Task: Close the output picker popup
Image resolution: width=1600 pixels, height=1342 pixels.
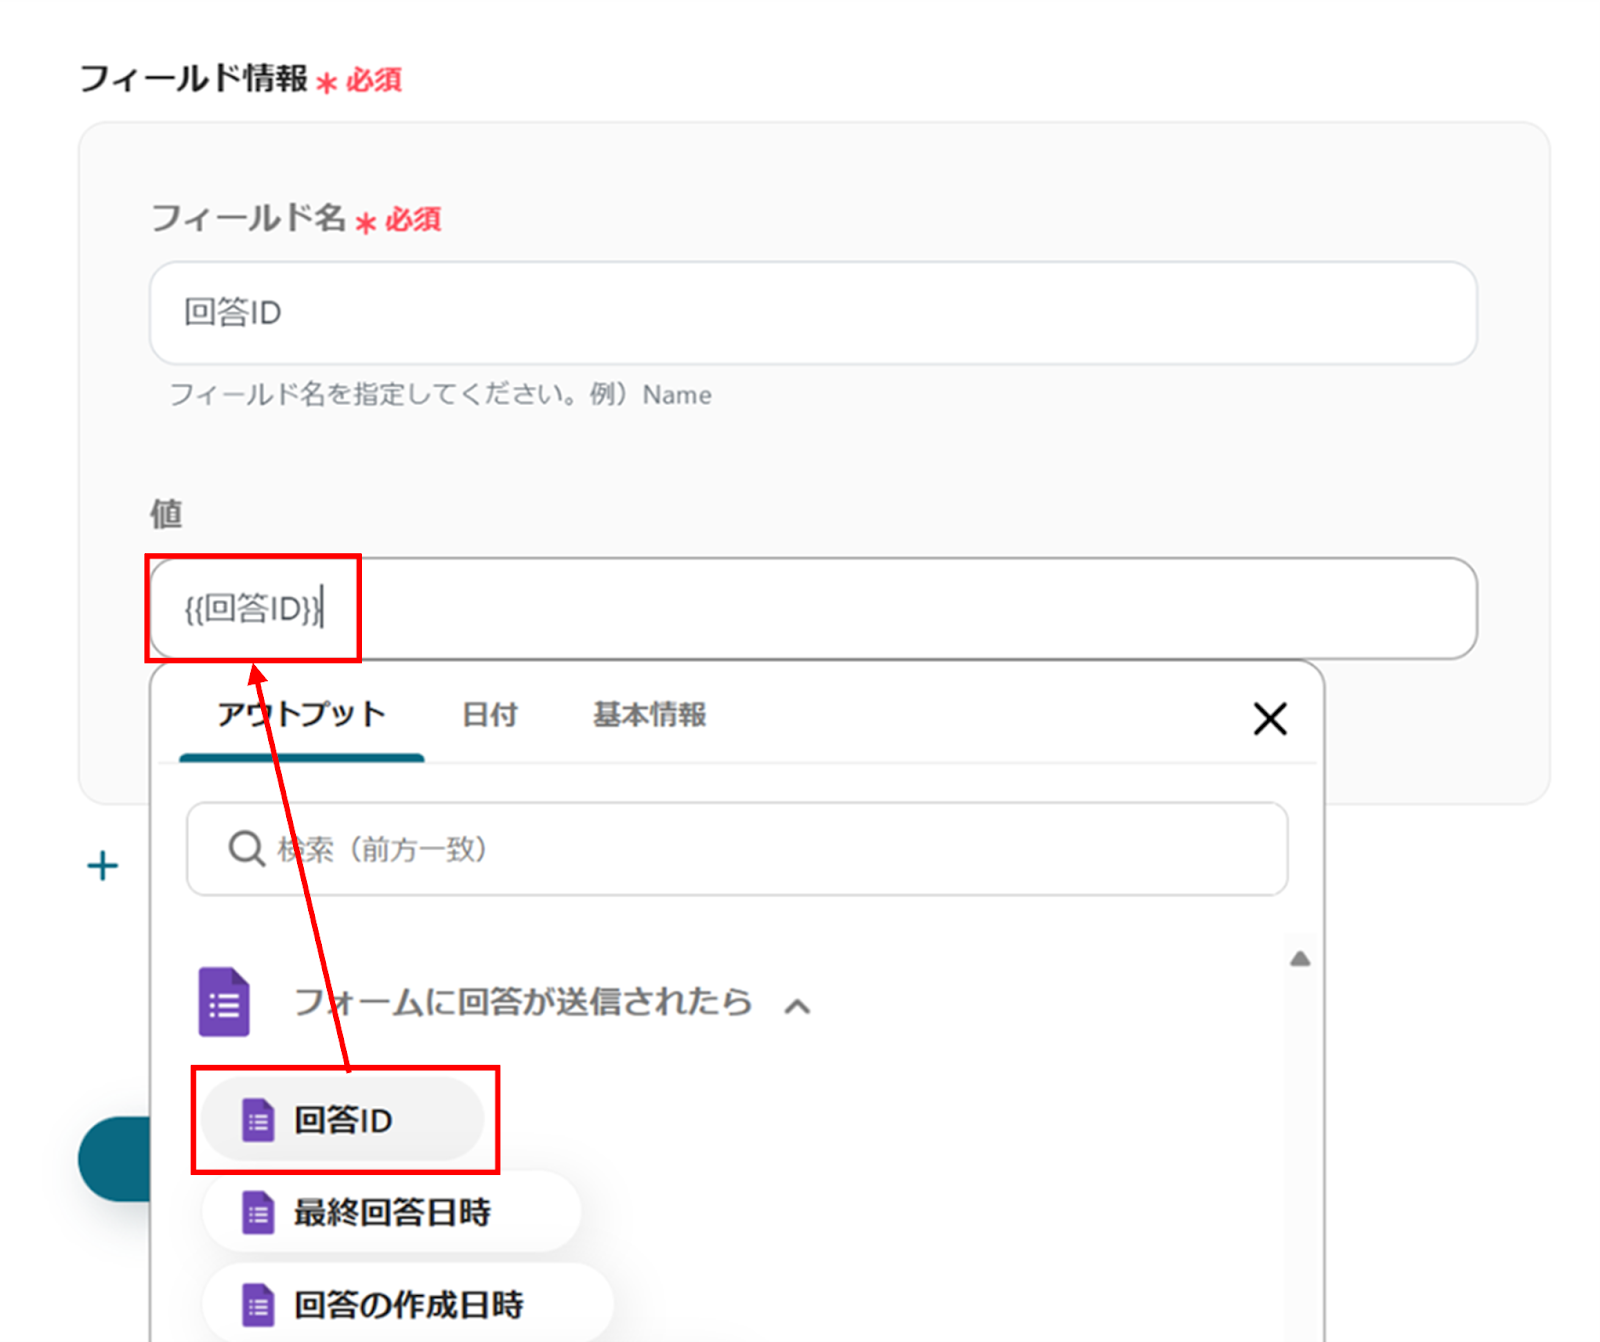Action: pyautogui.click(x=1270, y=718)
